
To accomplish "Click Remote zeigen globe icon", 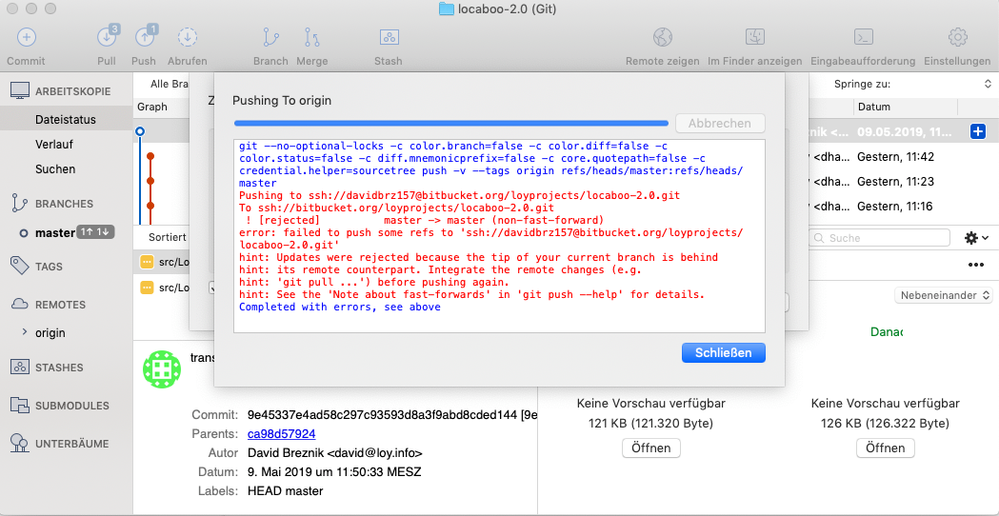I will [x=663, y=38].
